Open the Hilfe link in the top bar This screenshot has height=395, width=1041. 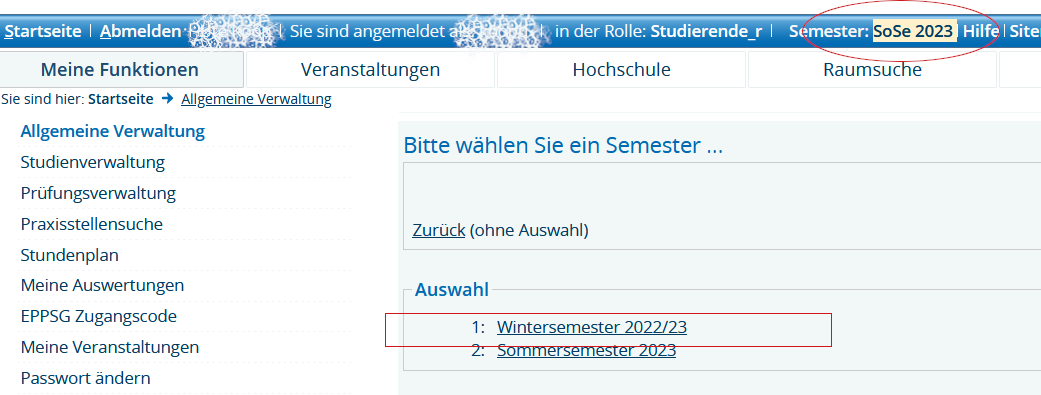(x=981, y=31)
